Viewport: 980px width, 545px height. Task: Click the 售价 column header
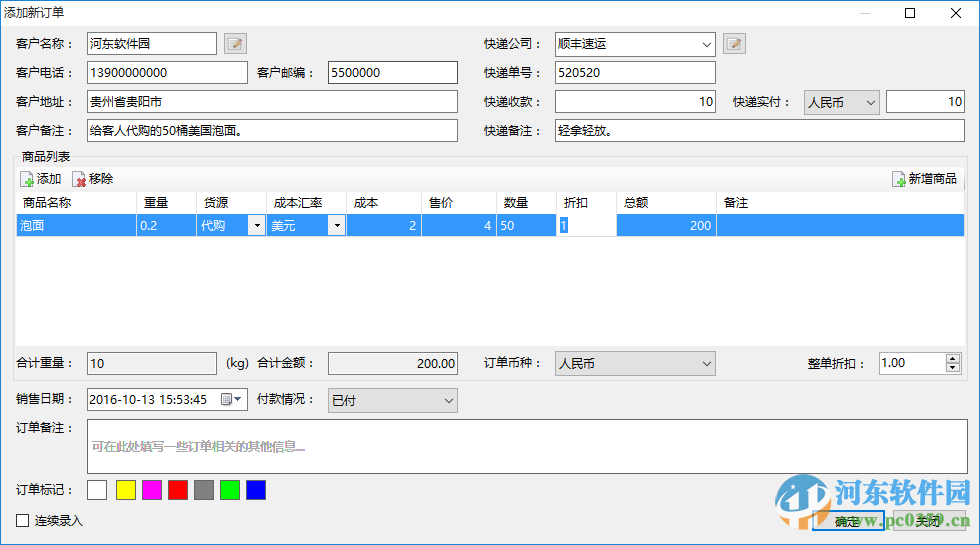459,203
